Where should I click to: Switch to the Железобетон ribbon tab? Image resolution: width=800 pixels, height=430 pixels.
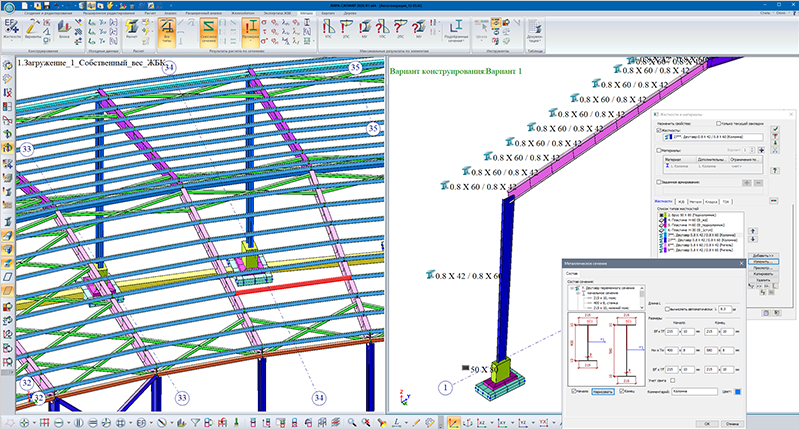(241, 12)
